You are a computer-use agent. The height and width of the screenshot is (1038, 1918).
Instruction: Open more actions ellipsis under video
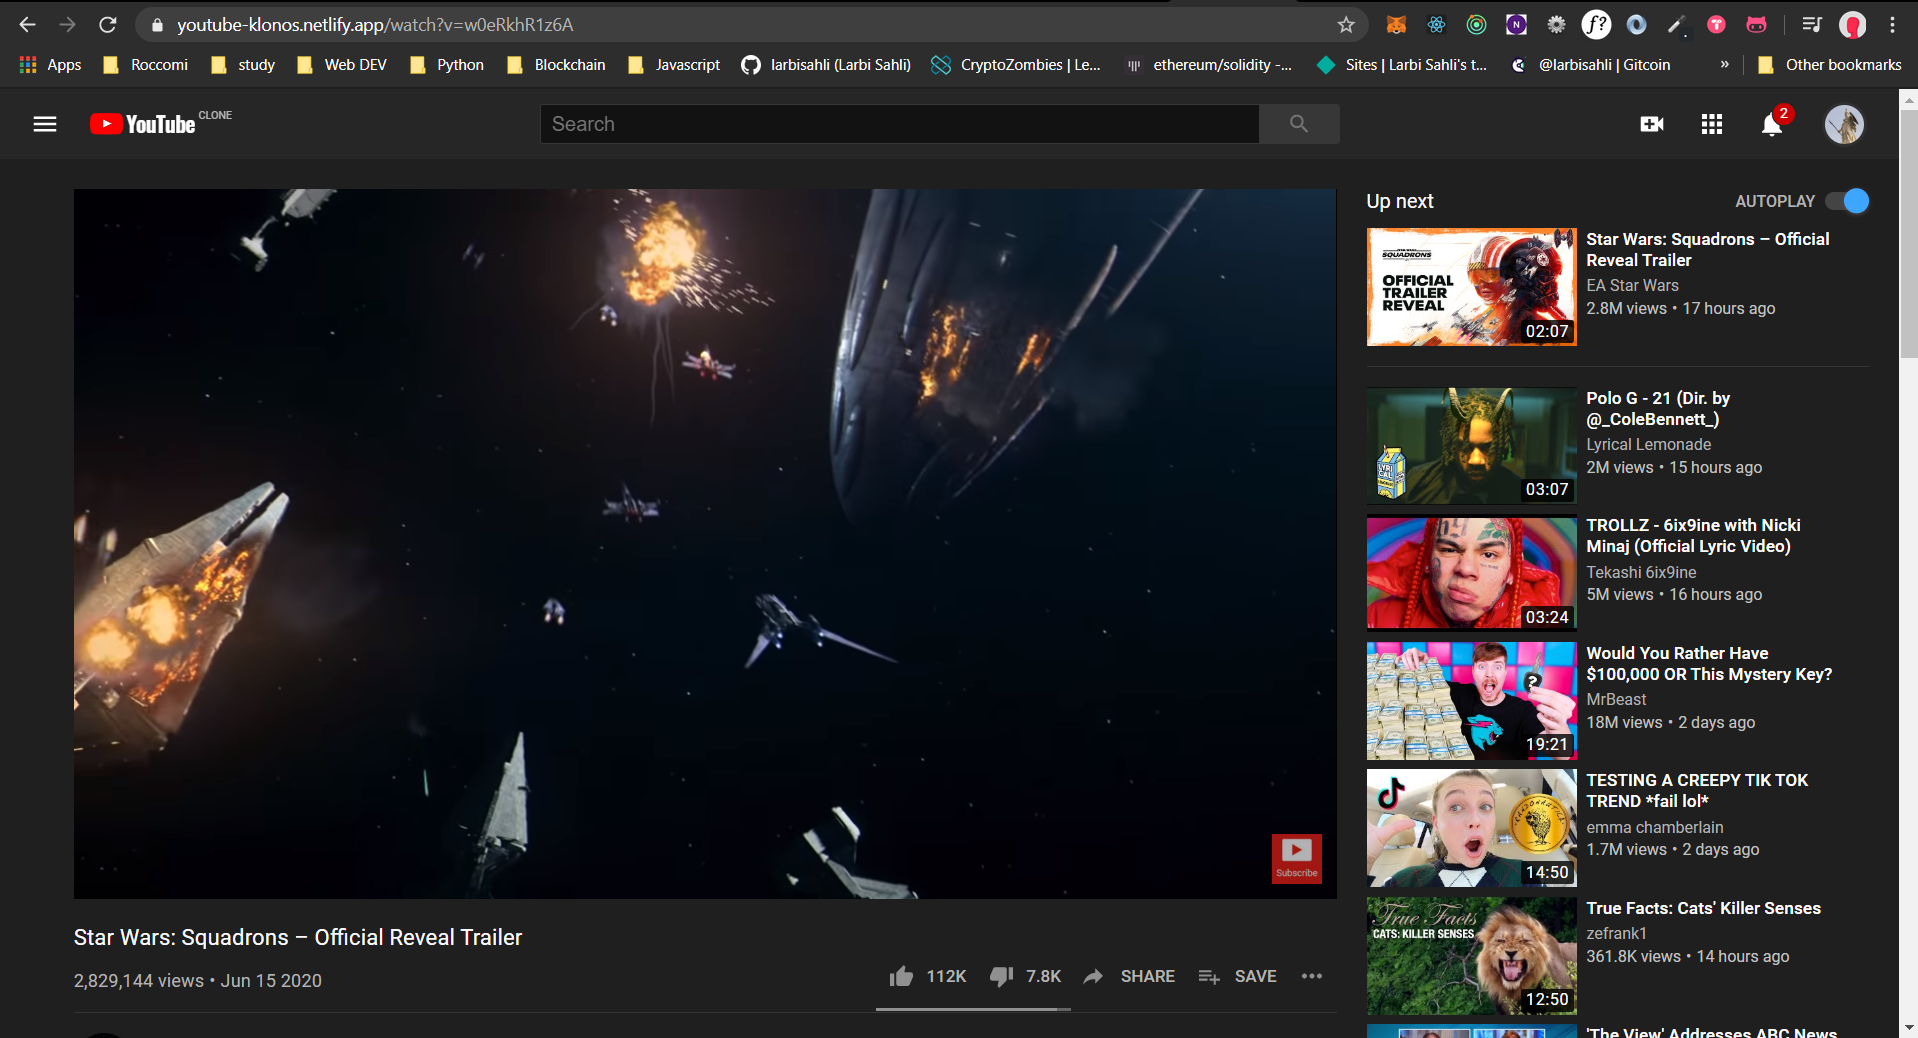(1312, 976)
